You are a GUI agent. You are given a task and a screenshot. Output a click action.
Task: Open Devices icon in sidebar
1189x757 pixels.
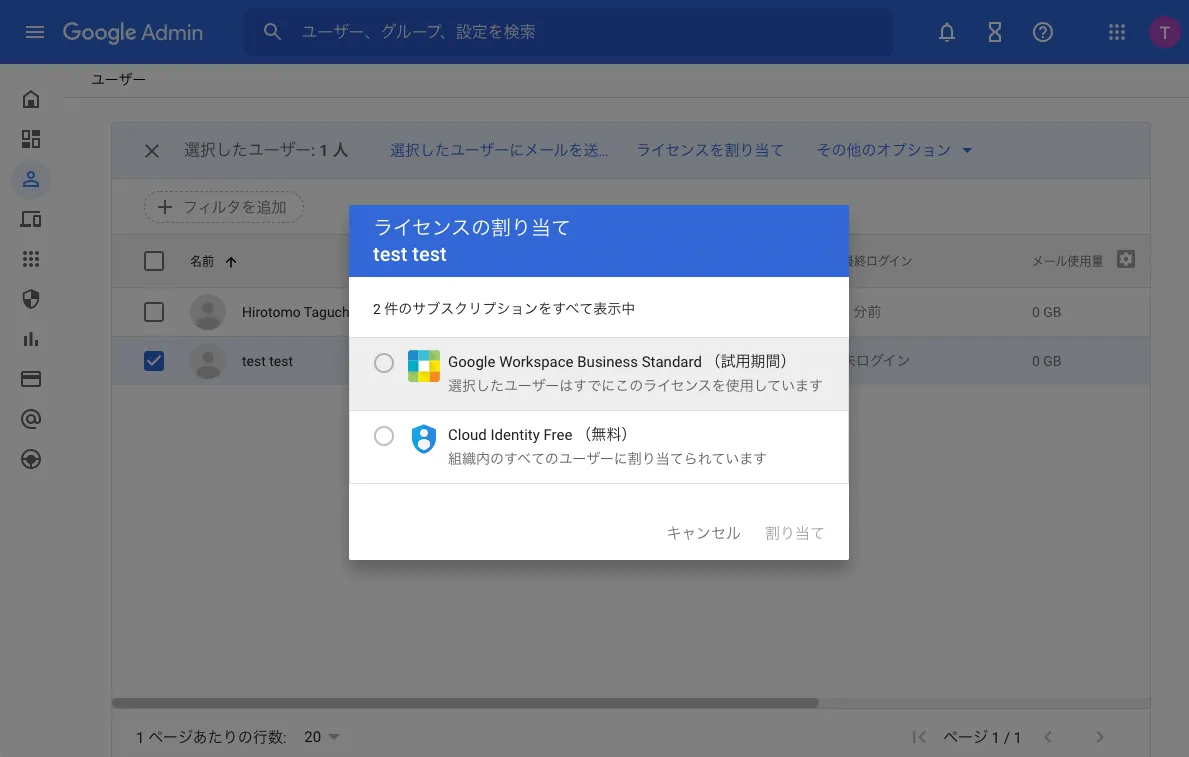(x=31, y=219)
